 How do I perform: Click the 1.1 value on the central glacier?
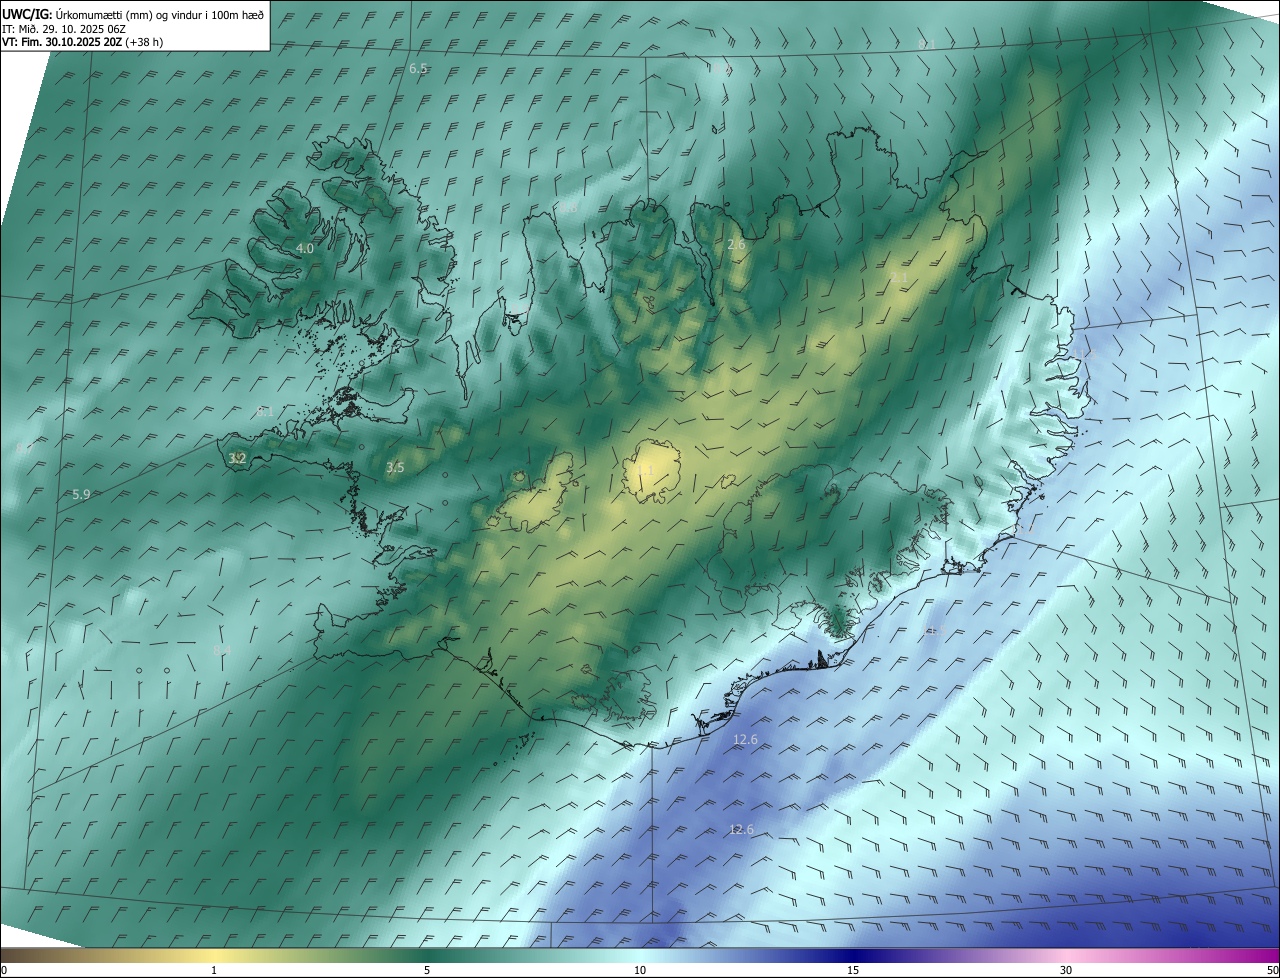pos(645,470)
